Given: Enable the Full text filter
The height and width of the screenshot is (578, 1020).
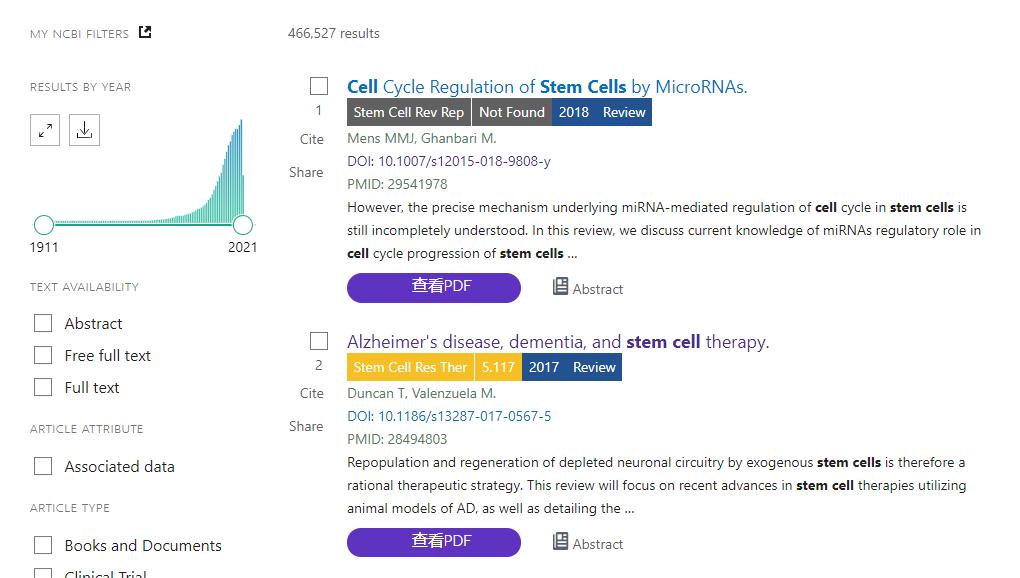Looking at the screenshot, I should point(43,387).
